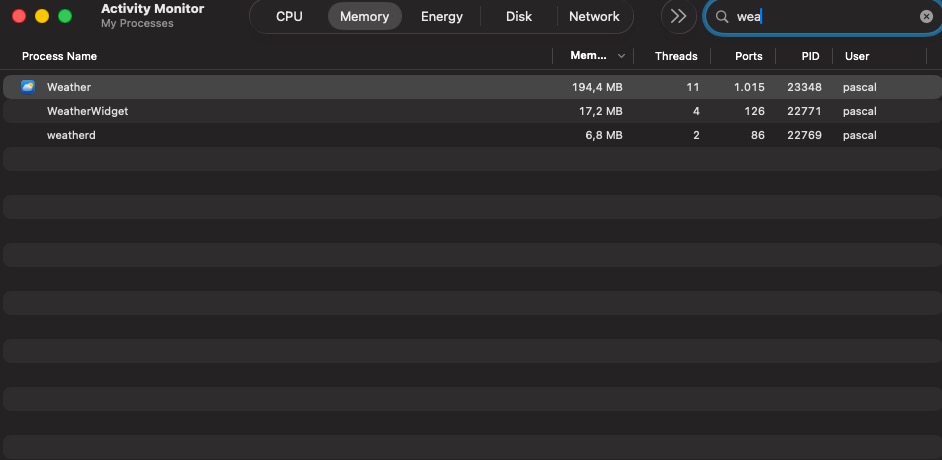Close the Activity Monitor window
This screenshot has width=942, height=460.
click(x=19, y=16)
